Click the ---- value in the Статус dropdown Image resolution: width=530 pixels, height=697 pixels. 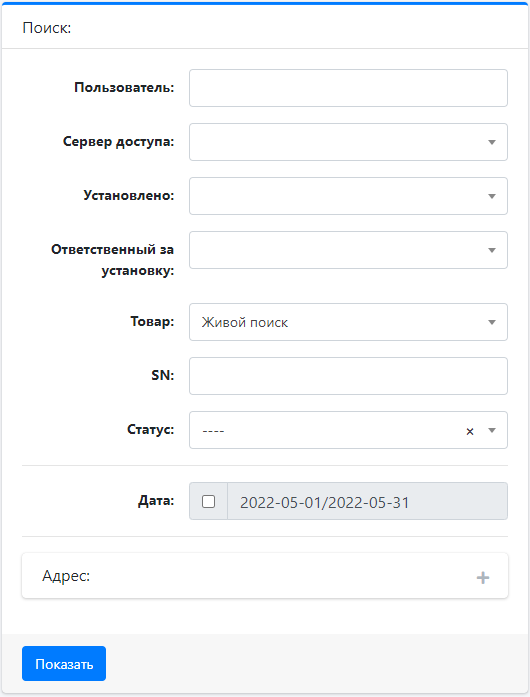tap(213, 431)
